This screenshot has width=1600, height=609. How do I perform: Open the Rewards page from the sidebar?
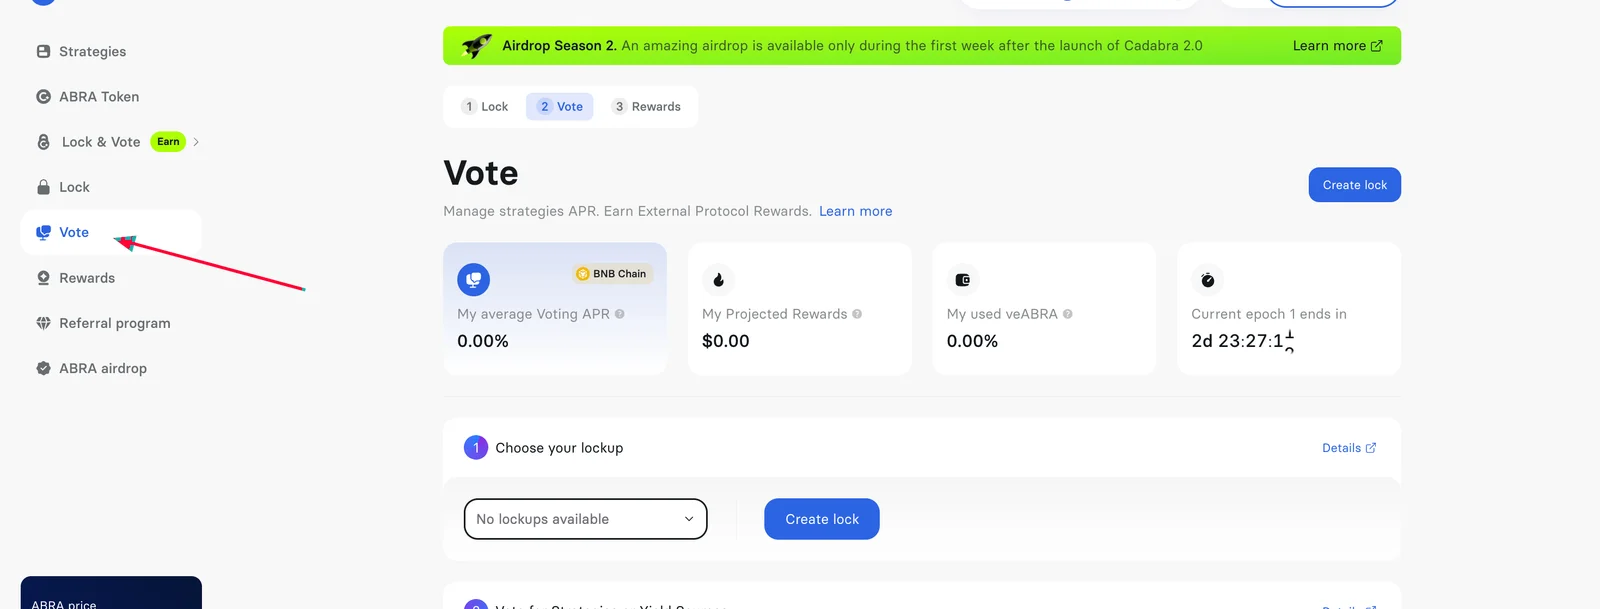pyautogui.click(x=75, y=278)
